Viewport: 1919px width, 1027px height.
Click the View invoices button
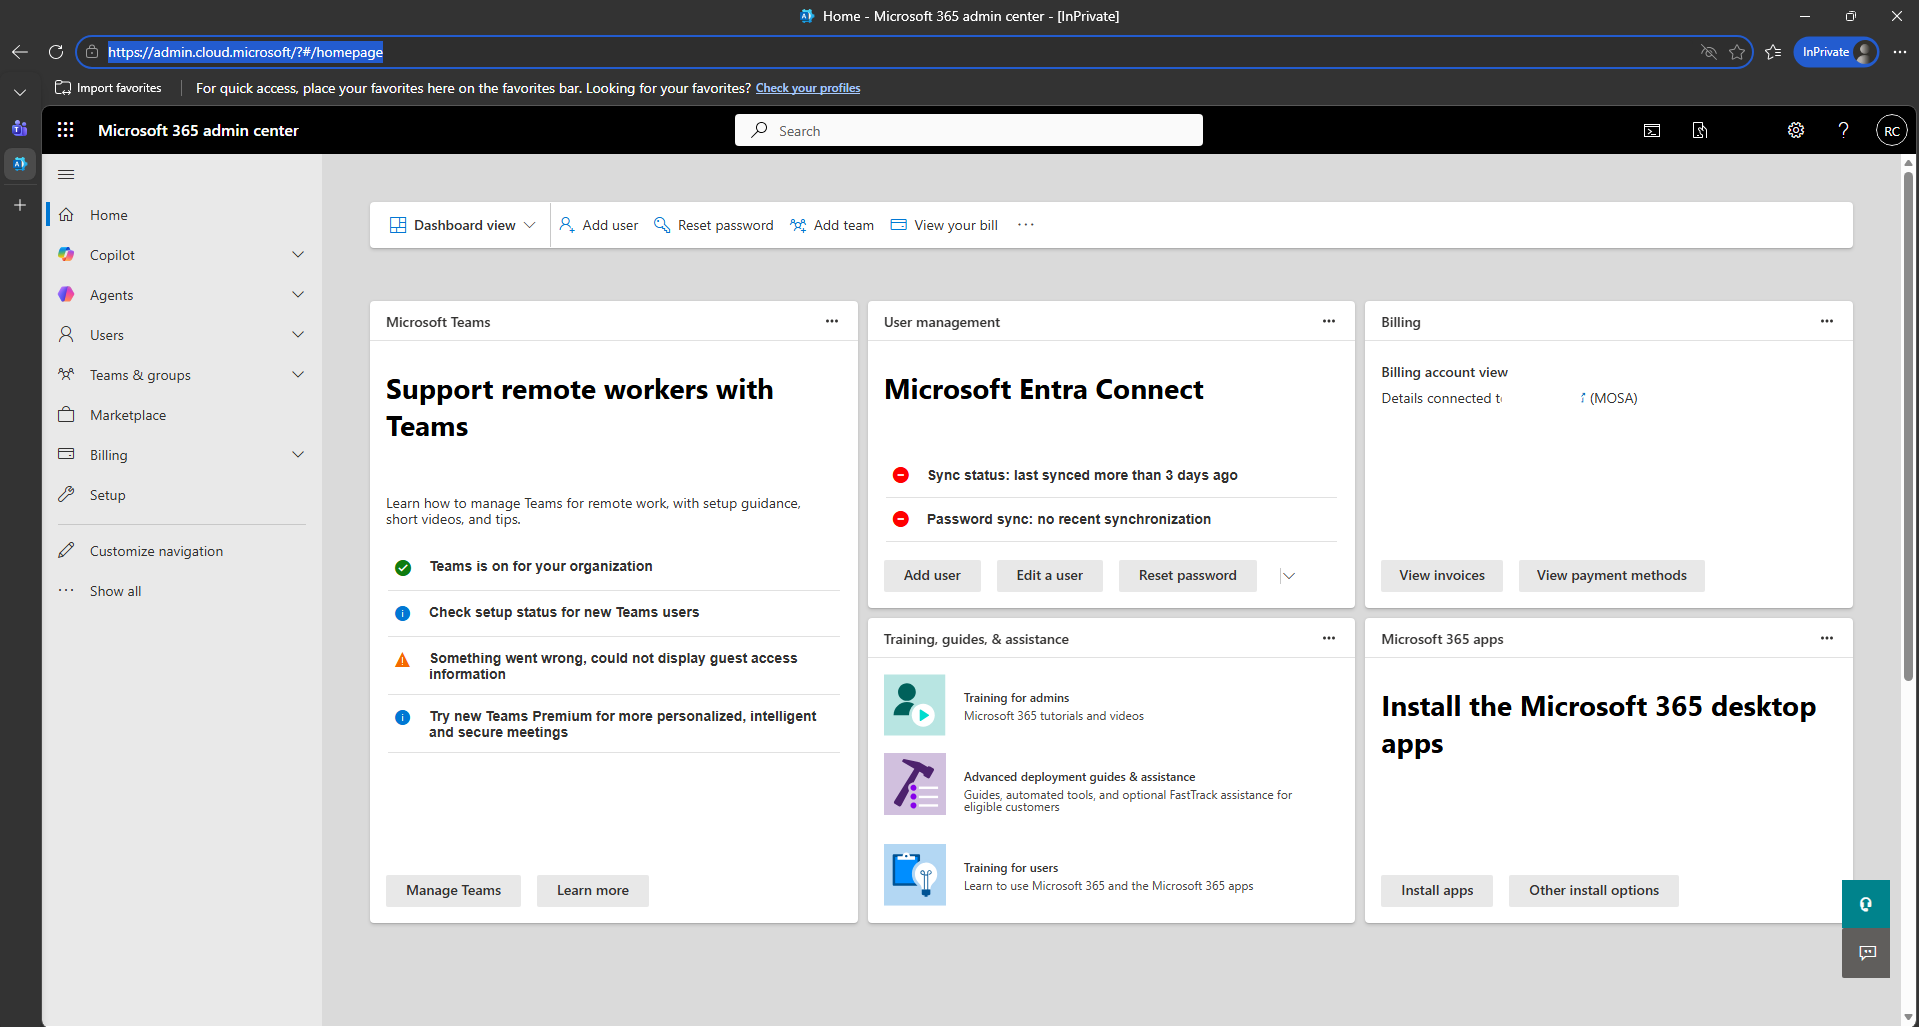point(1442,576)
